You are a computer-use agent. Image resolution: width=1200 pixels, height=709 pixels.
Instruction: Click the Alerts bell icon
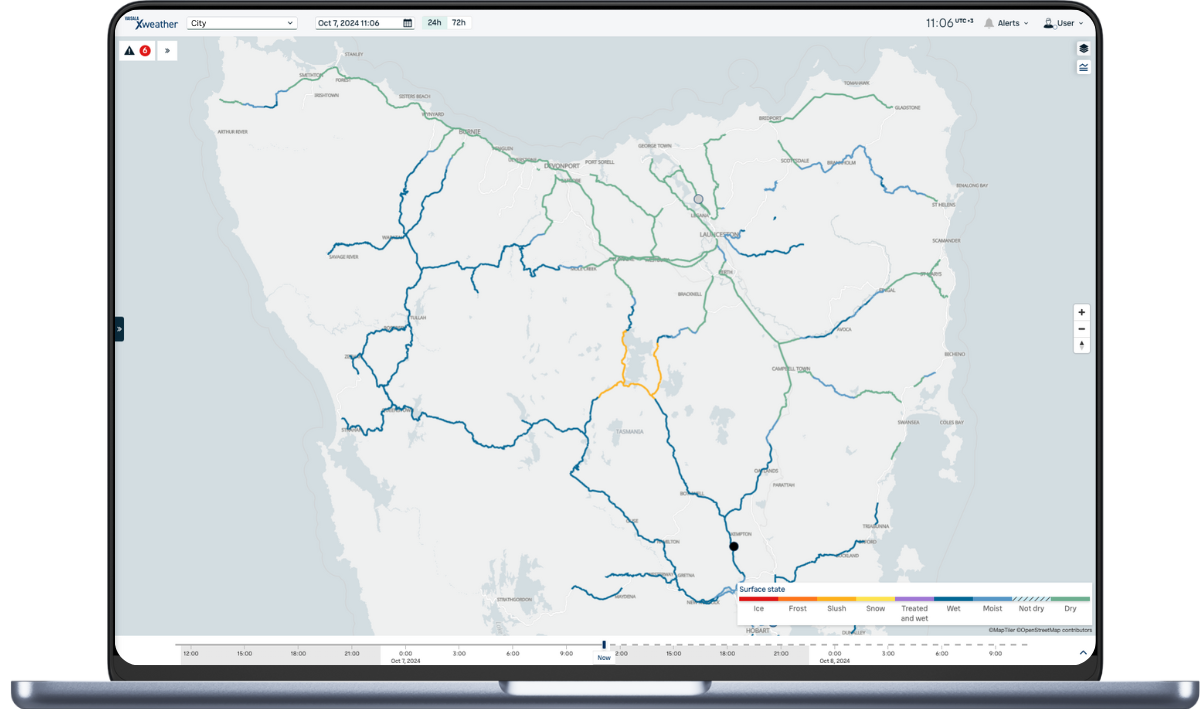(x=989, y=22)
